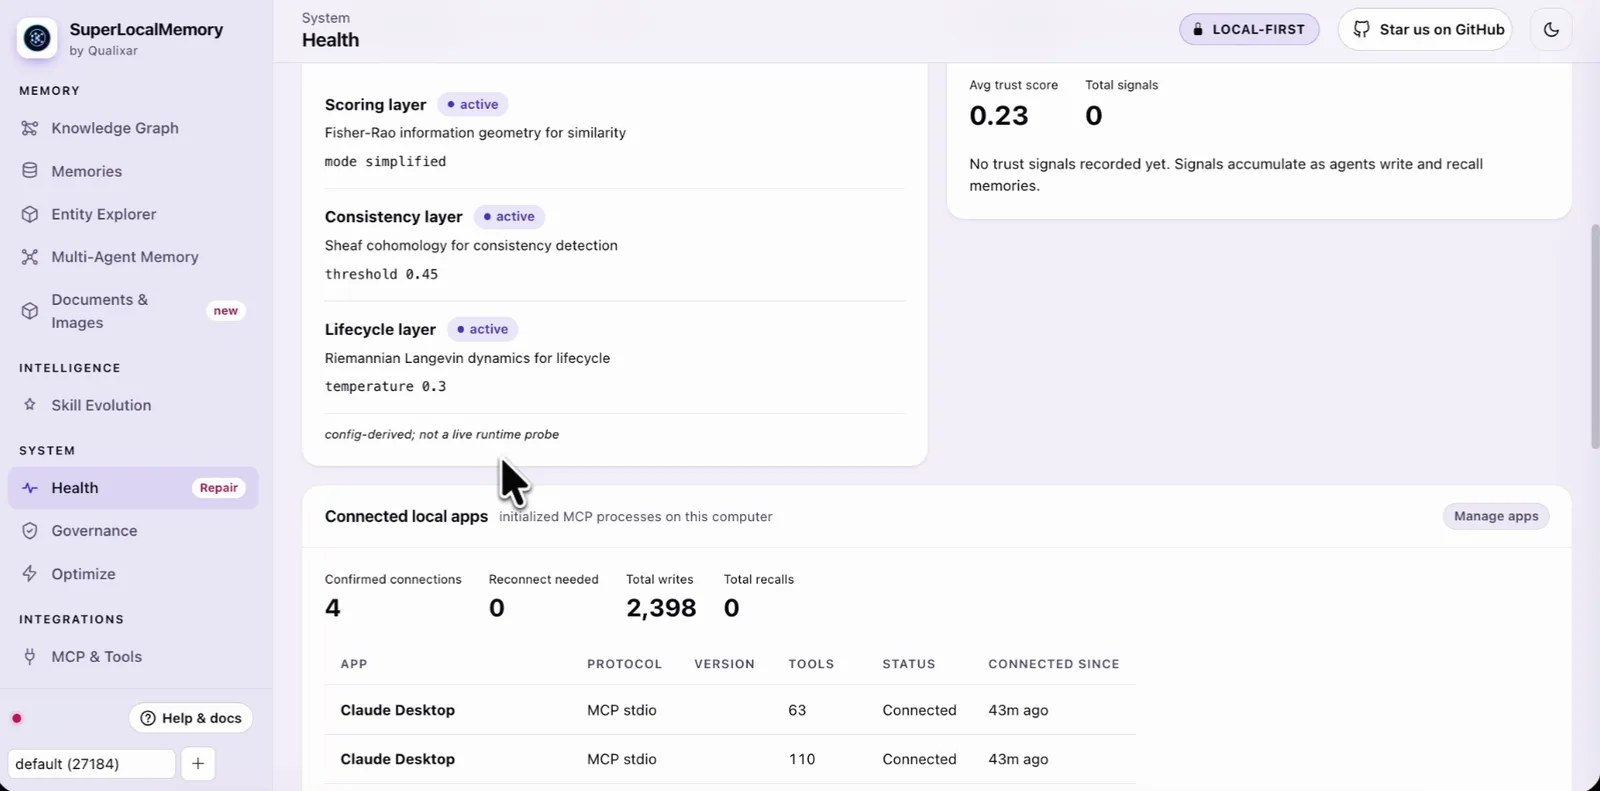Click the Confirmed connections value 4
Image resolution: width=1600 pixels, height=791 pixels.
click(333, 608)
